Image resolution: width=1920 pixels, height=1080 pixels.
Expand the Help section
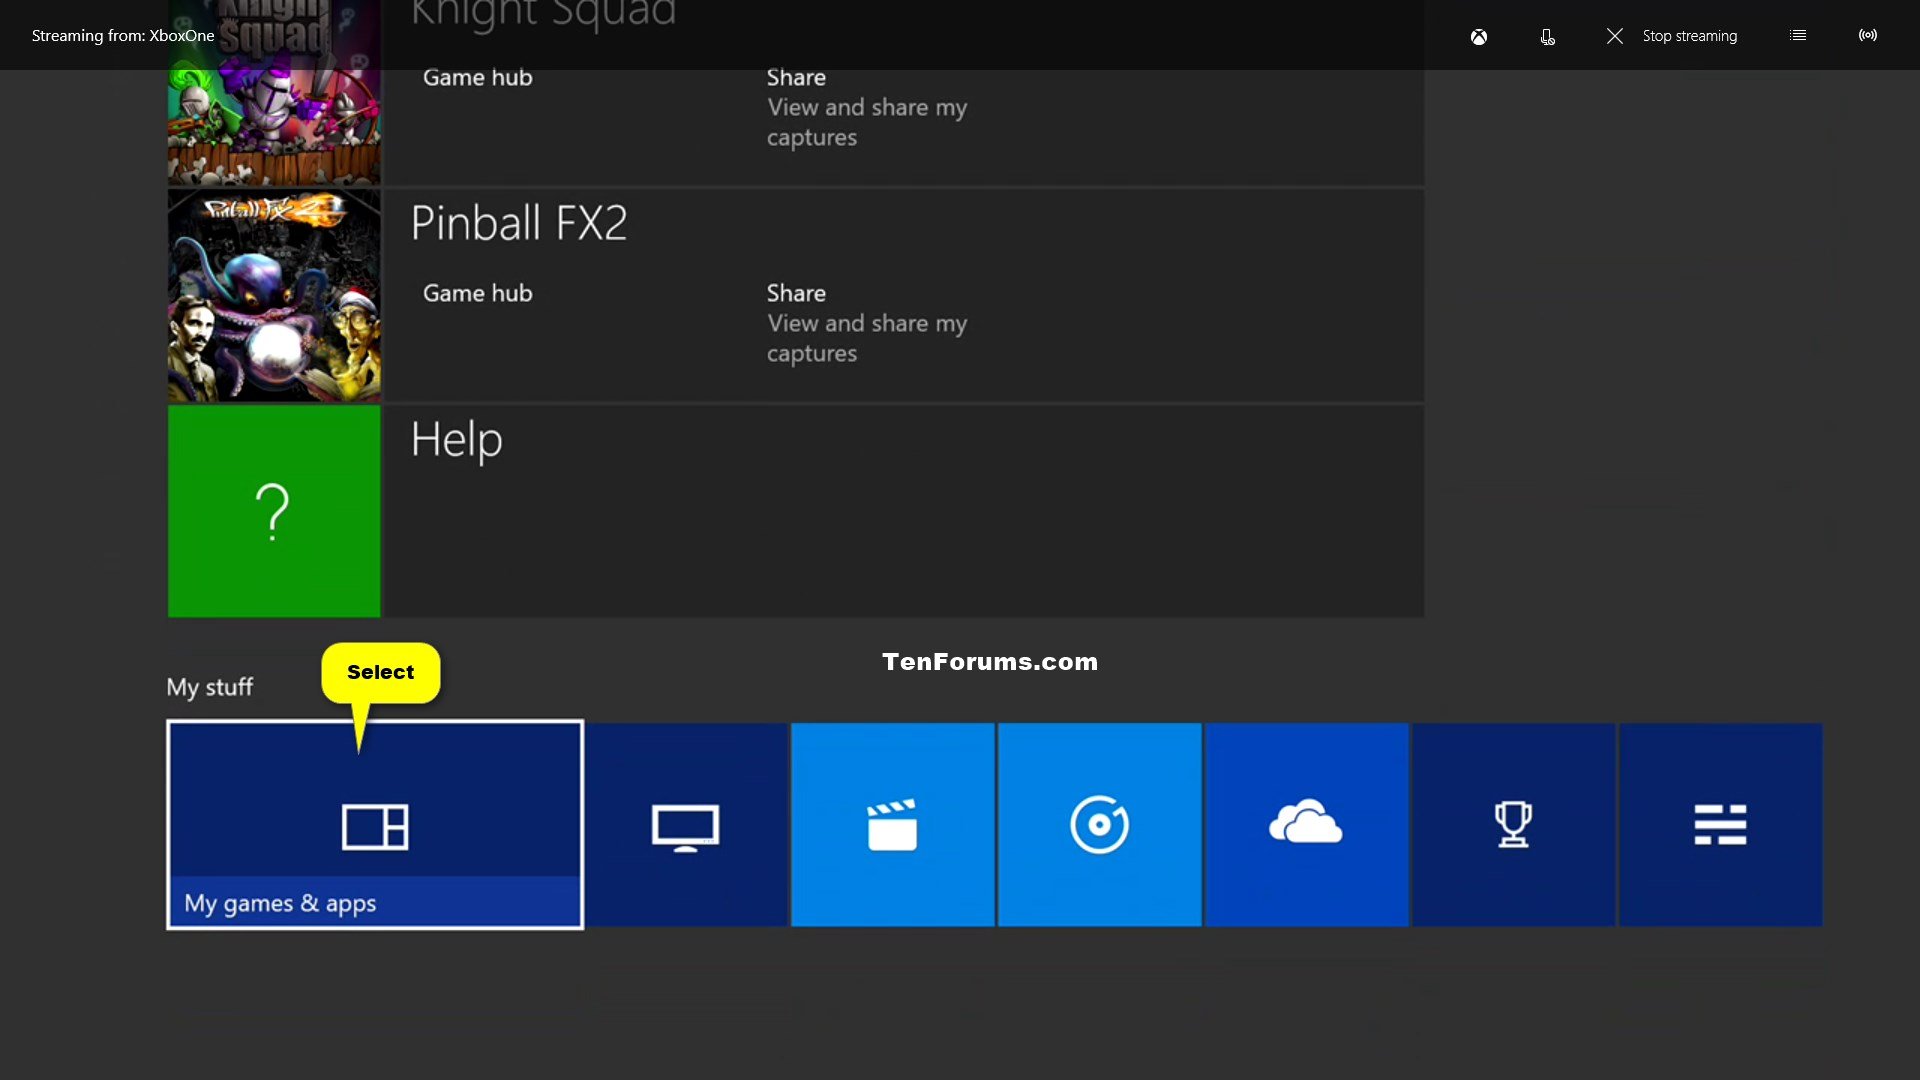click(x=454, y=438)
